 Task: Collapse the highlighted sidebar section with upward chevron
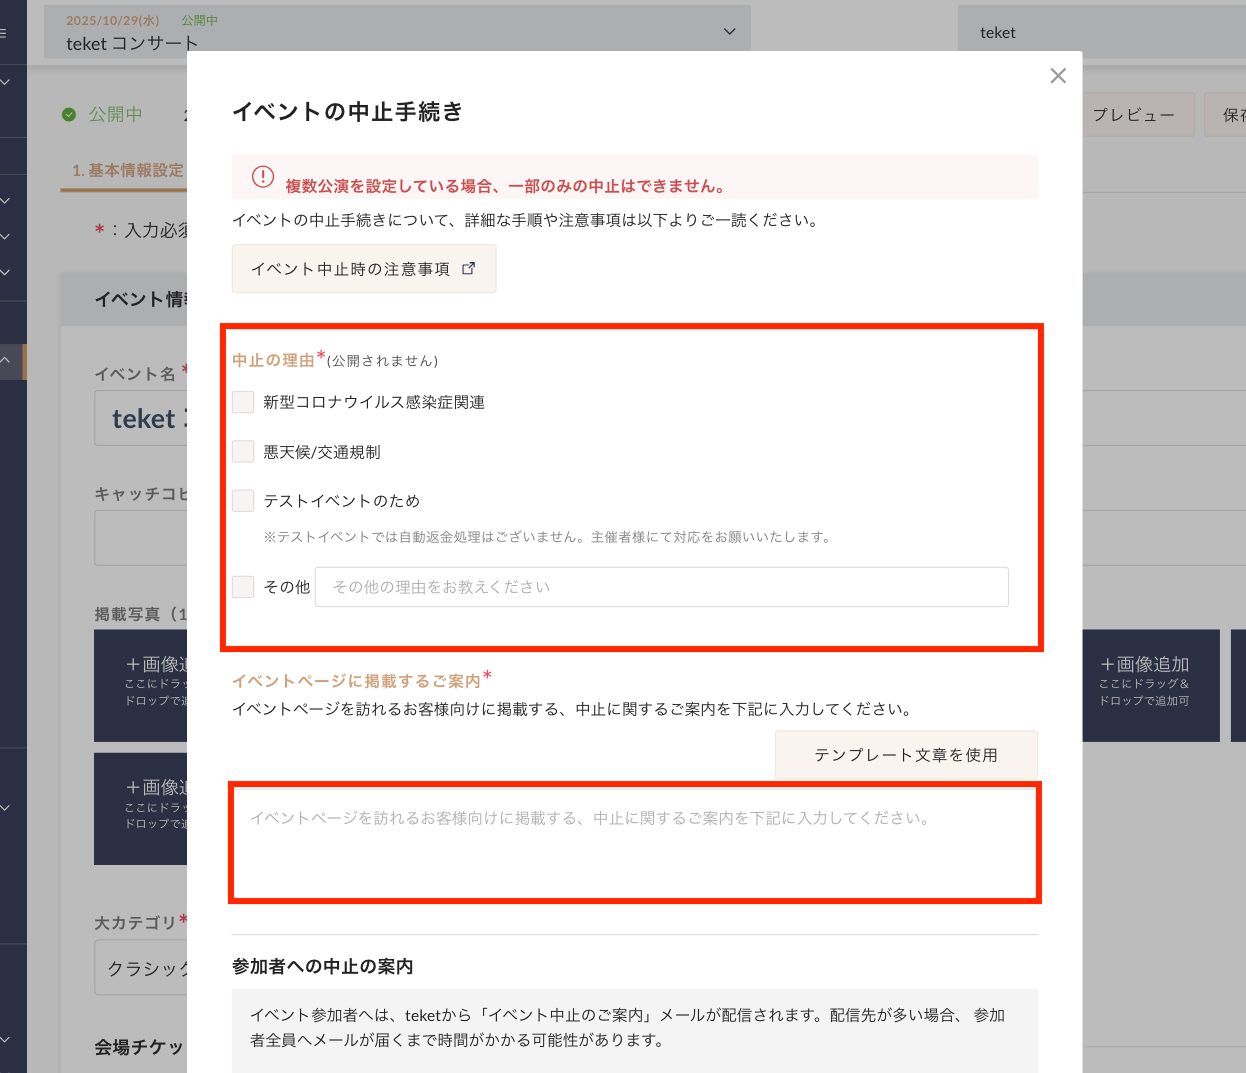6,360
